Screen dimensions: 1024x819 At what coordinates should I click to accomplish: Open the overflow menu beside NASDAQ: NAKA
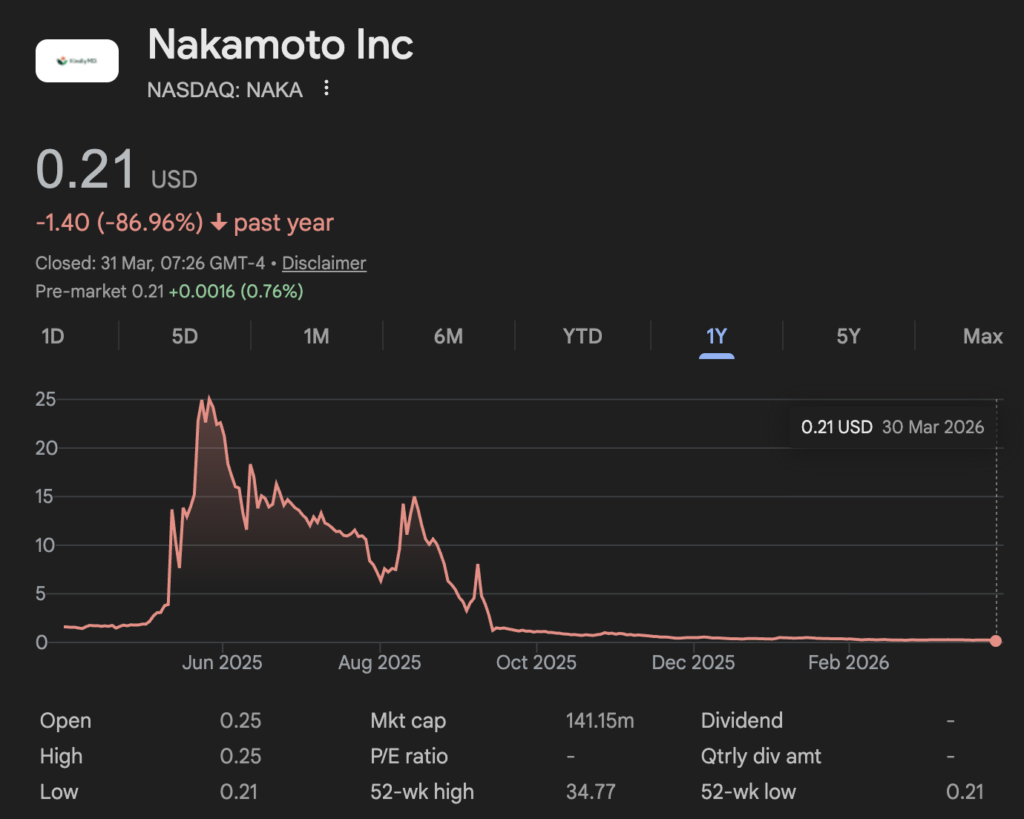(326, 89)
